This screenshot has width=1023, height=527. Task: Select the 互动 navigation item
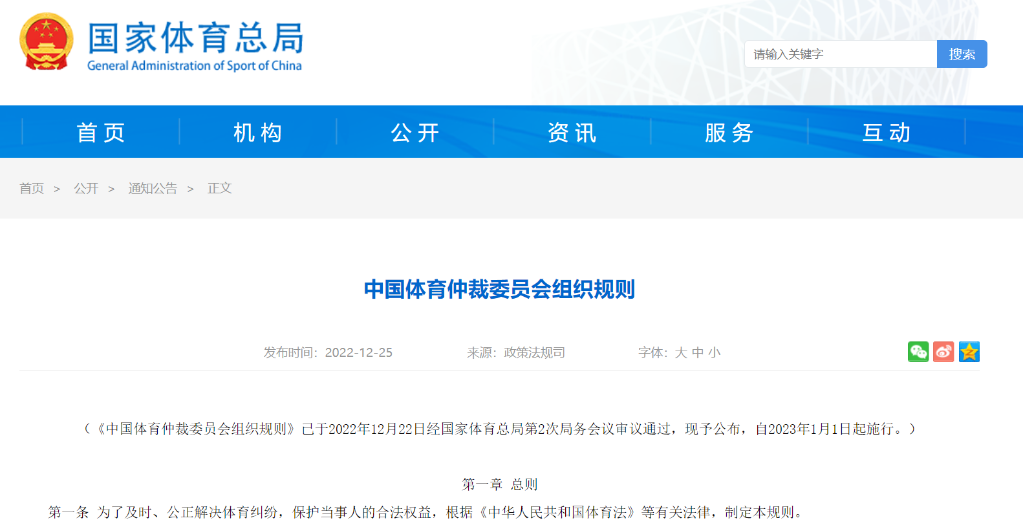[886, 132]
